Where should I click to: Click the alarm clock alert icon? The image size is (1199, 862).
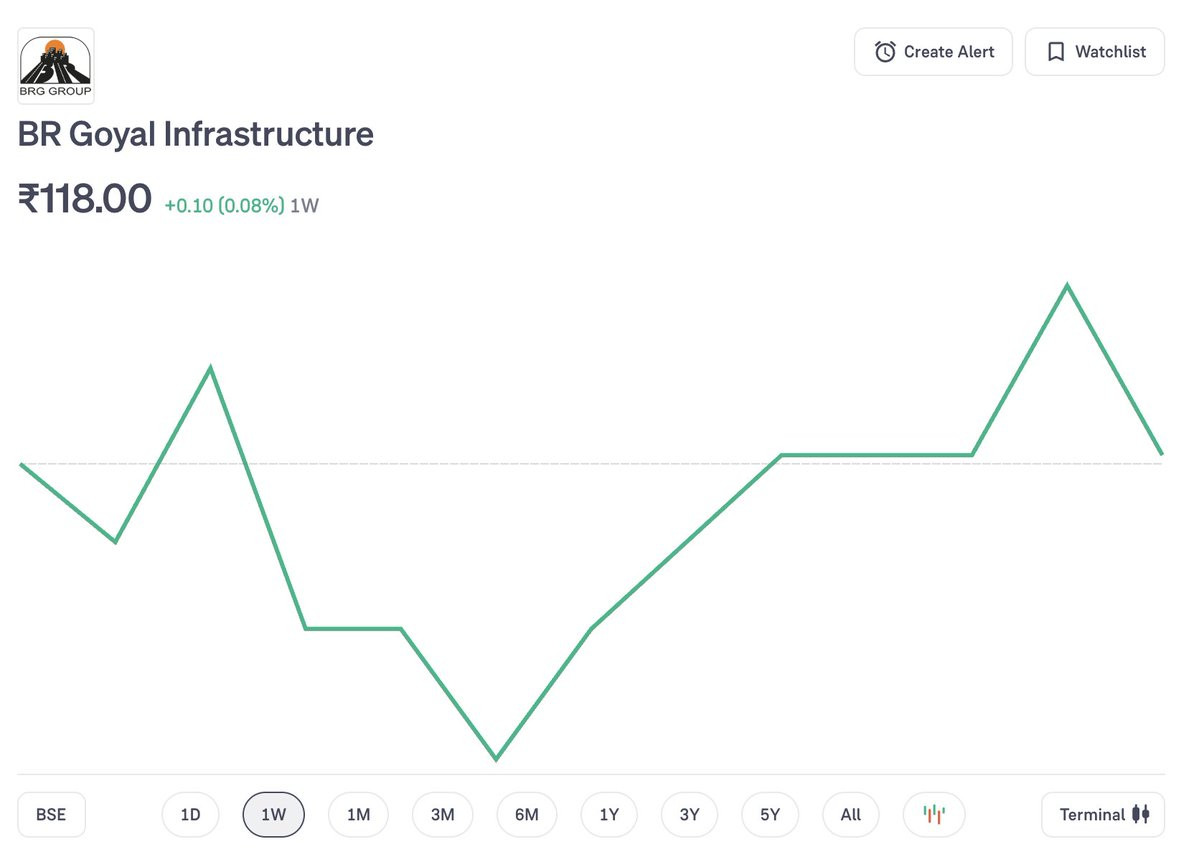(885, 52)
